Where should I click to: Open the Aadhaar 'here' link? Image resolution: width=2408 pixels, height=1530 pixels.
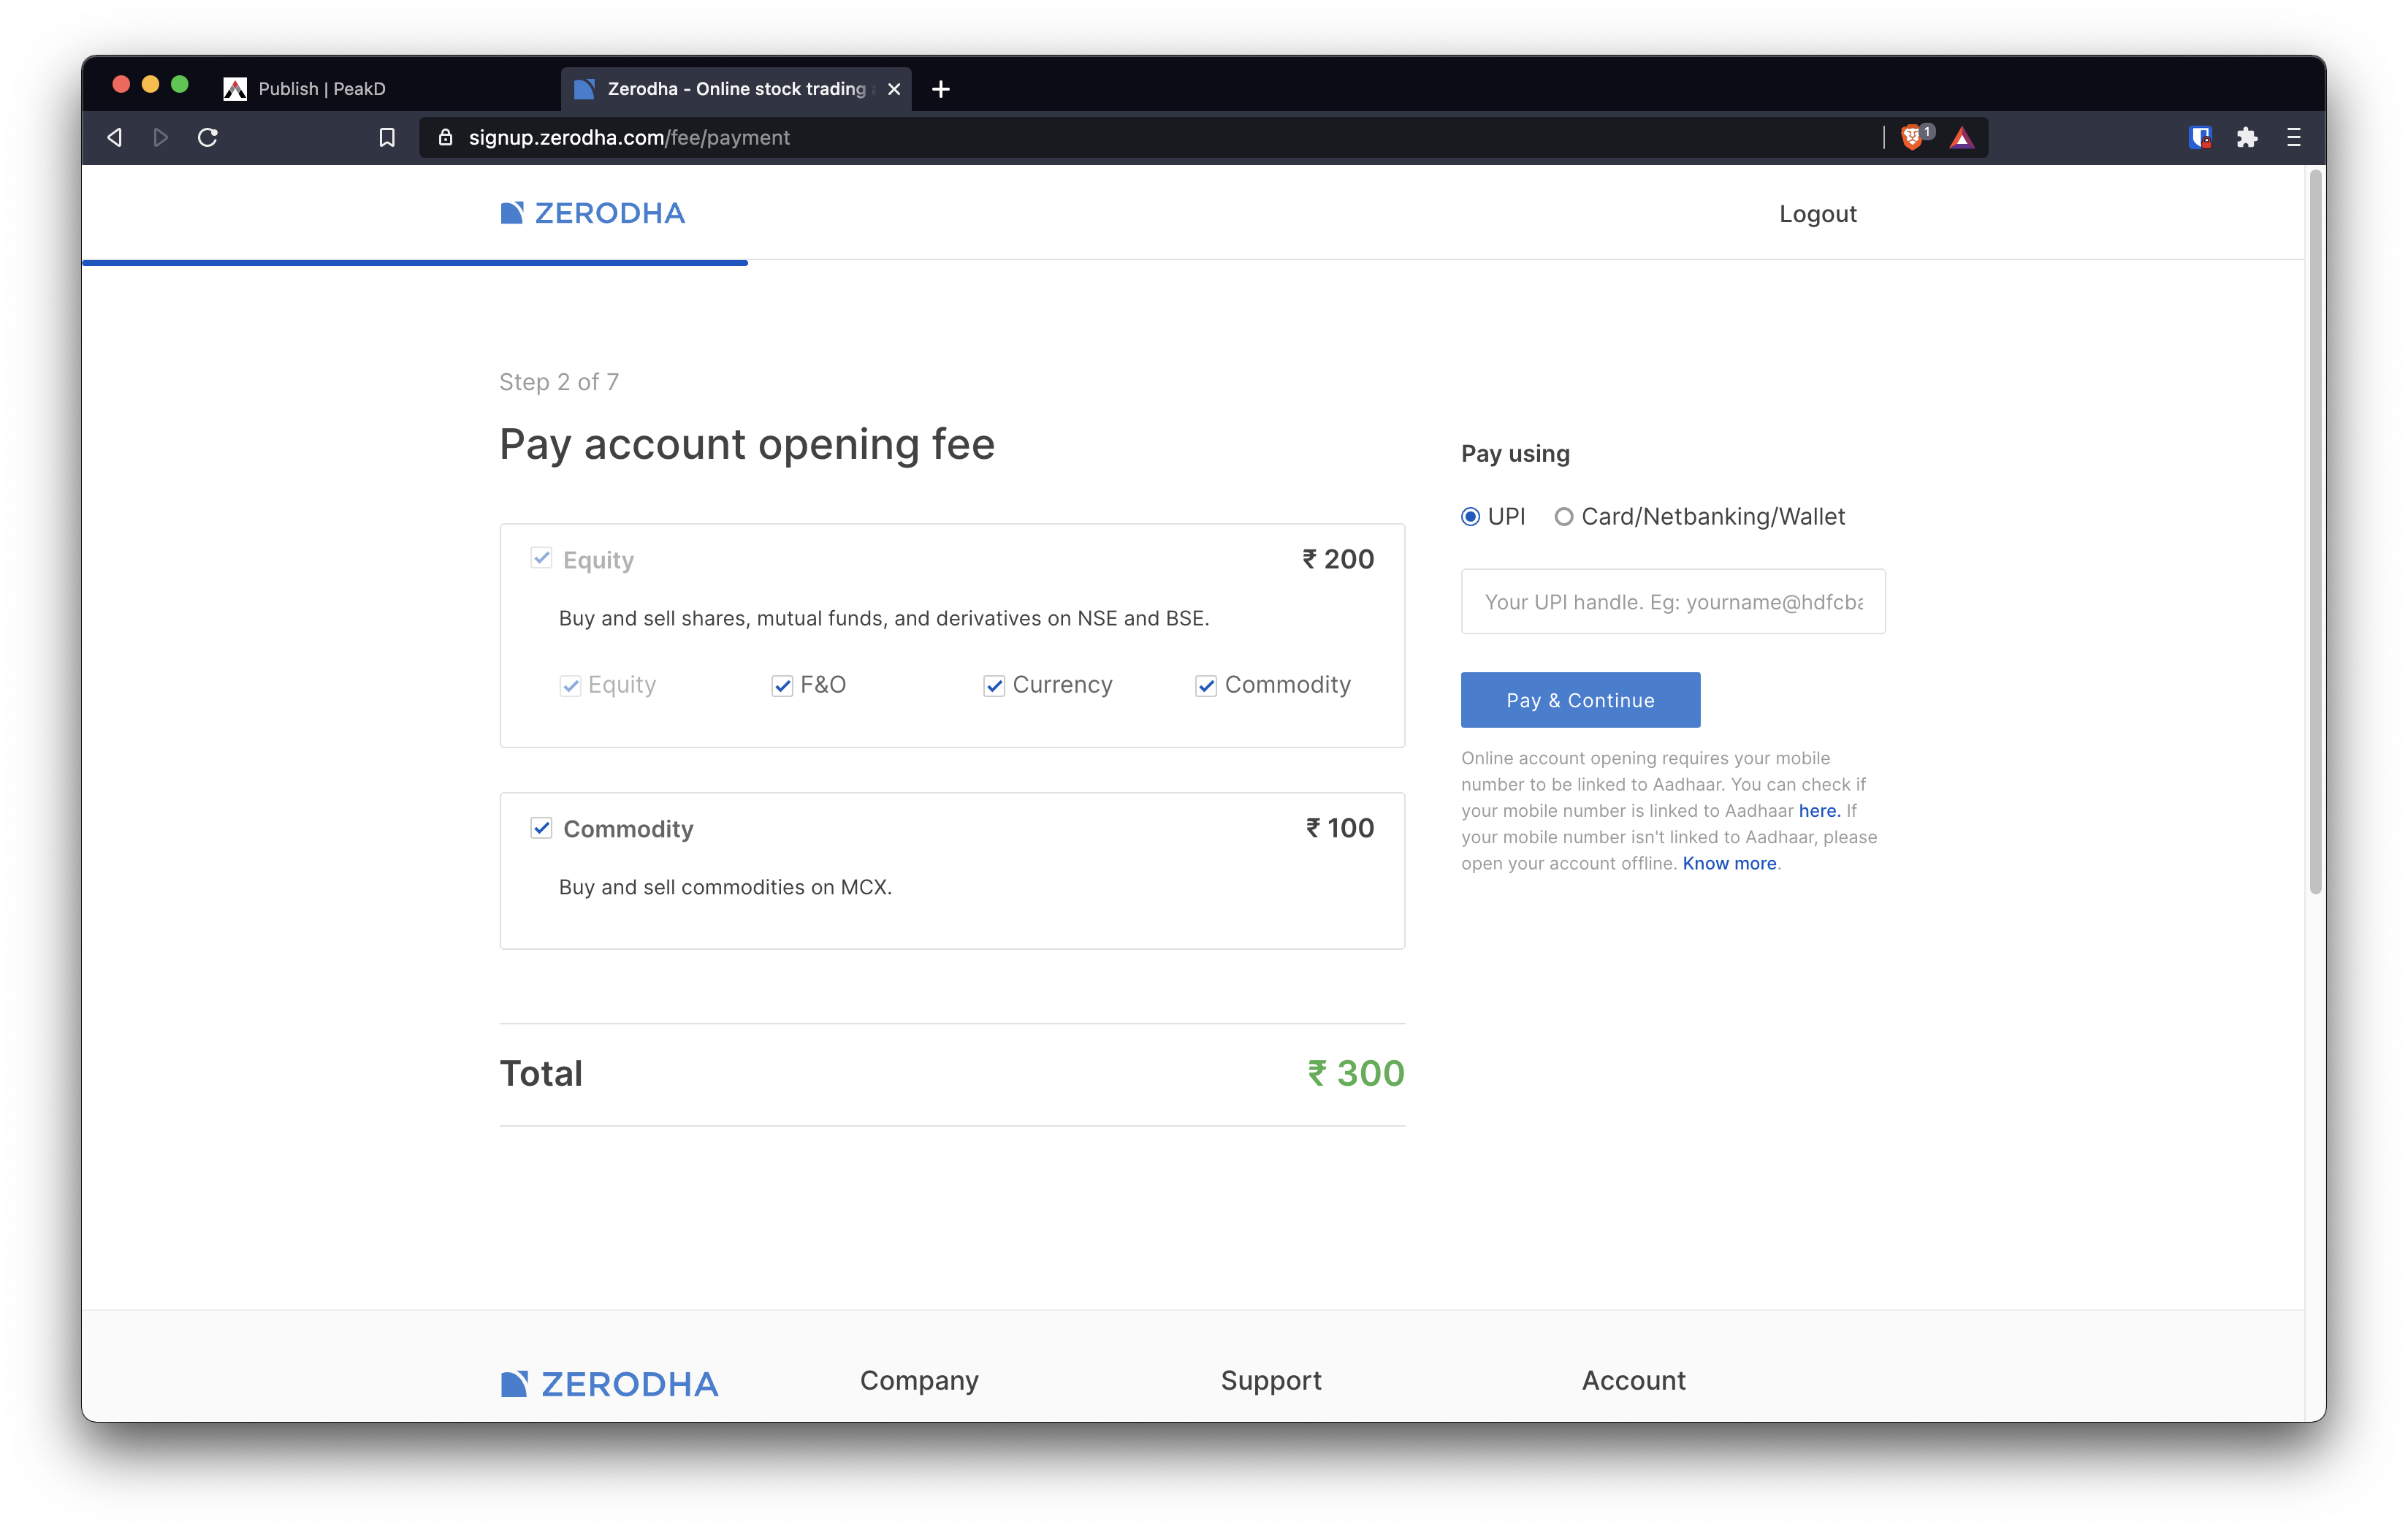point(1819,811)
